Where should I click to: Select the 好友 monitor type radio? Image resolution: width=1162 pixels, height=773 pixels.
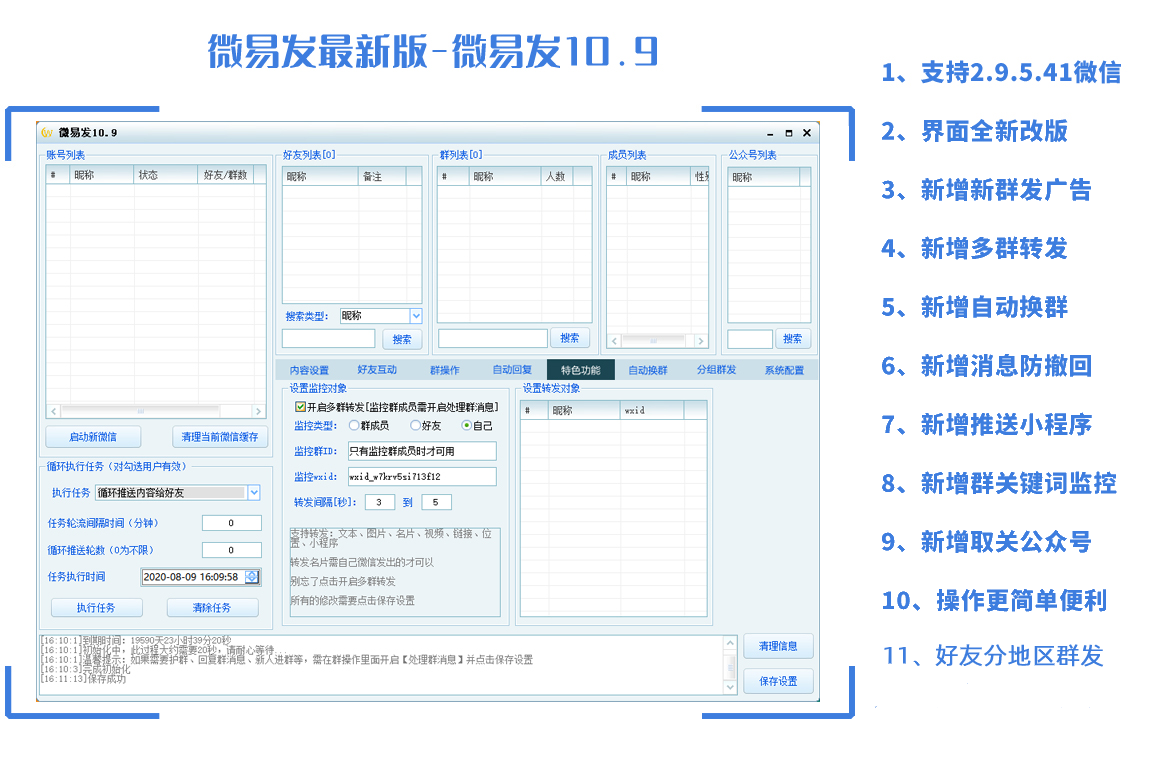tap(415, 426)
